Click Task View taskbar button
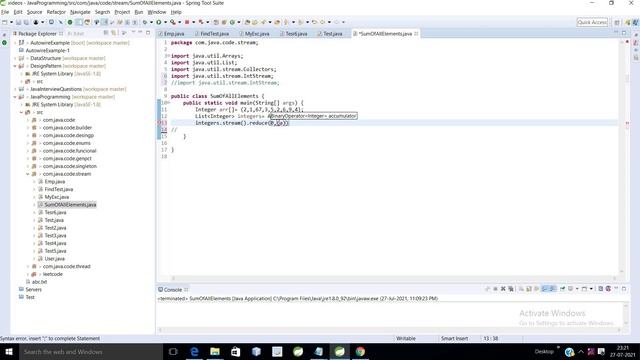The image size is (640, 360). (x=173, y=351)
